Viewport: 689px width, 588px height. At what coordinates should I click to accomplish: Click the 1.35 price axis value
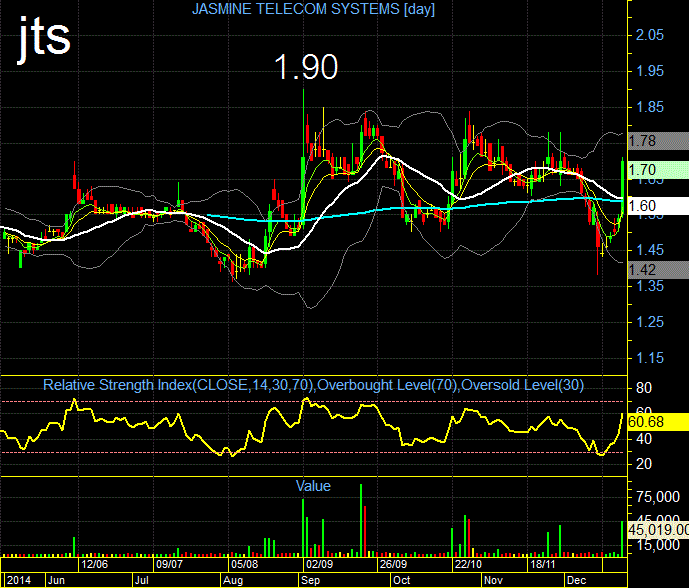650,286
